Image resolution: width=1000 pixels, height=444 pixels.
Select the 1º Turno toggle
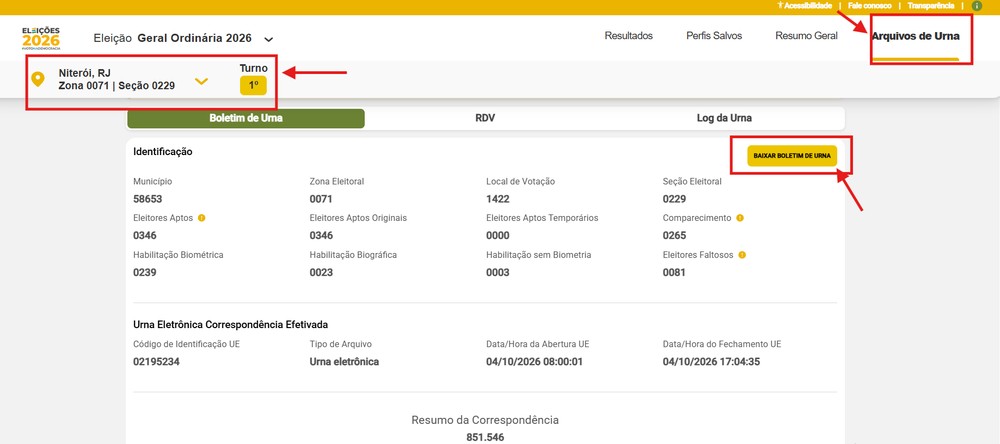253,85
